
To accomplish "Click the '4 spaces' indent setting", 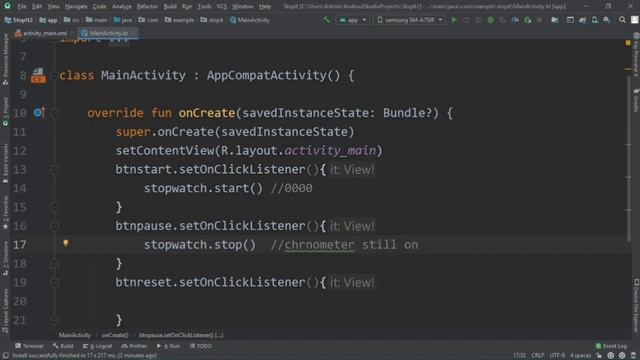I will click(x=580, y=356).
